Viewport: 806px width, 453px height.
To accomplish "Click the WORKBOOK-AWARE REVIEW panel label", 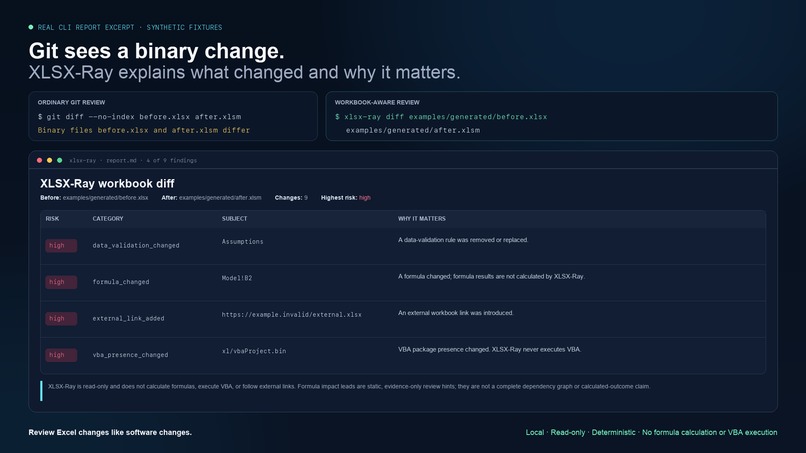I will pos(377,103).
